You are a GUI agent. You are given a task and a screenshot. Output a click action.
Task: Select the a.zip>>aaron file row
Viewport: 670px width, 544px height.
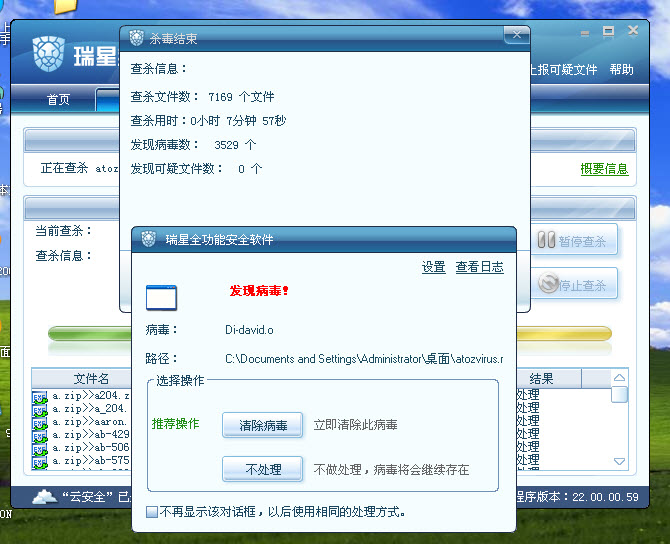pyautogui.click(x=81, y=423)
